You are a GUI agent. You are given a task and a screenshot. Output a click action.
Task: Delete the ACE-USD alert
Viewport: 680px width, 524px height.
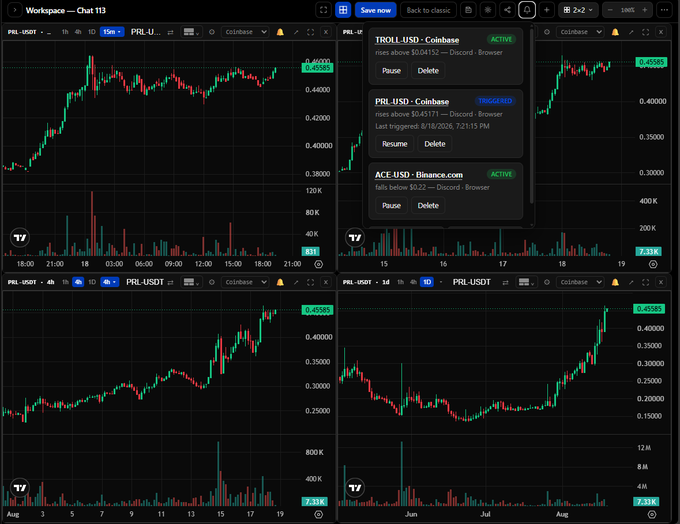[x=428, y=206]
